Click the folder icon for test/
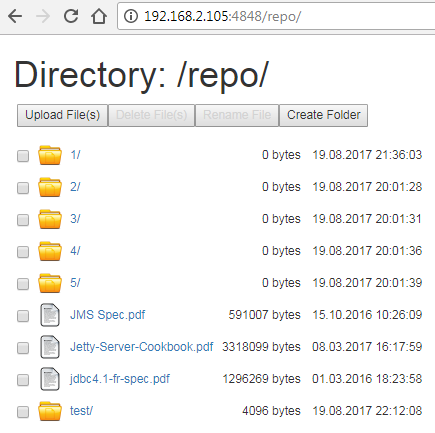The width and height of the screenshot is (435, 433). 50,411
